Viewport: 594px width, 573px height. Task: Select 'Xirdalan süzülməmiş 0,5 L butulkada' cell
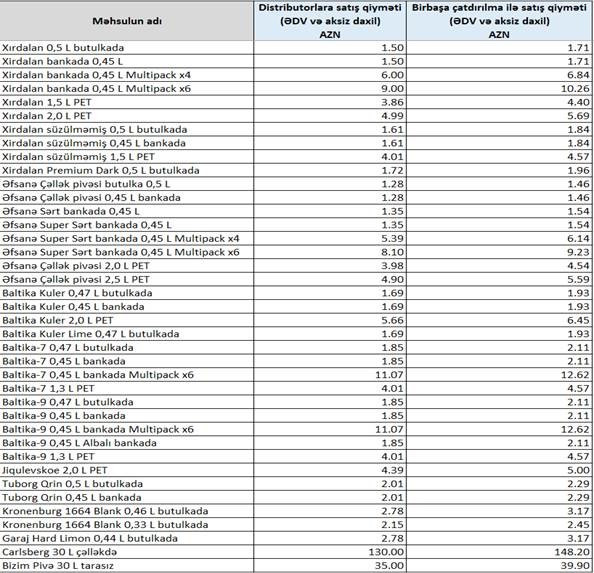click(127, 130)
